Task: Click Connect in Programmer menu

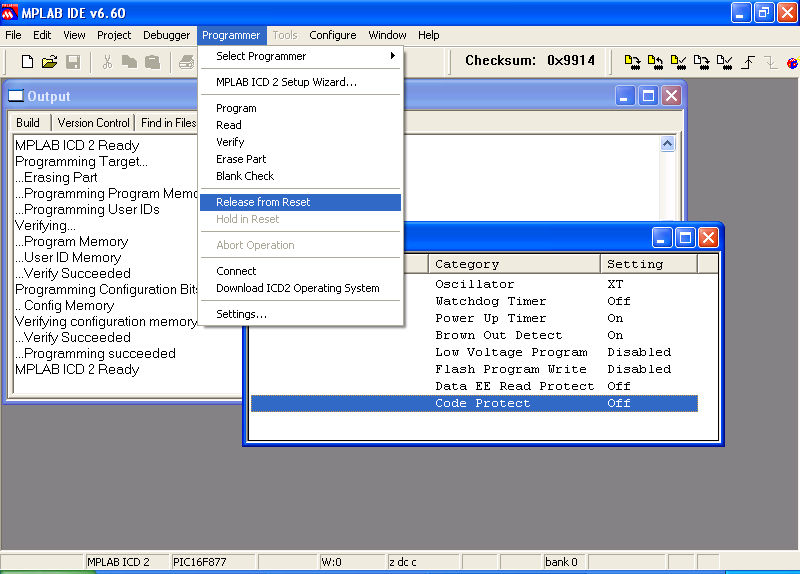Action: point(301,271)
